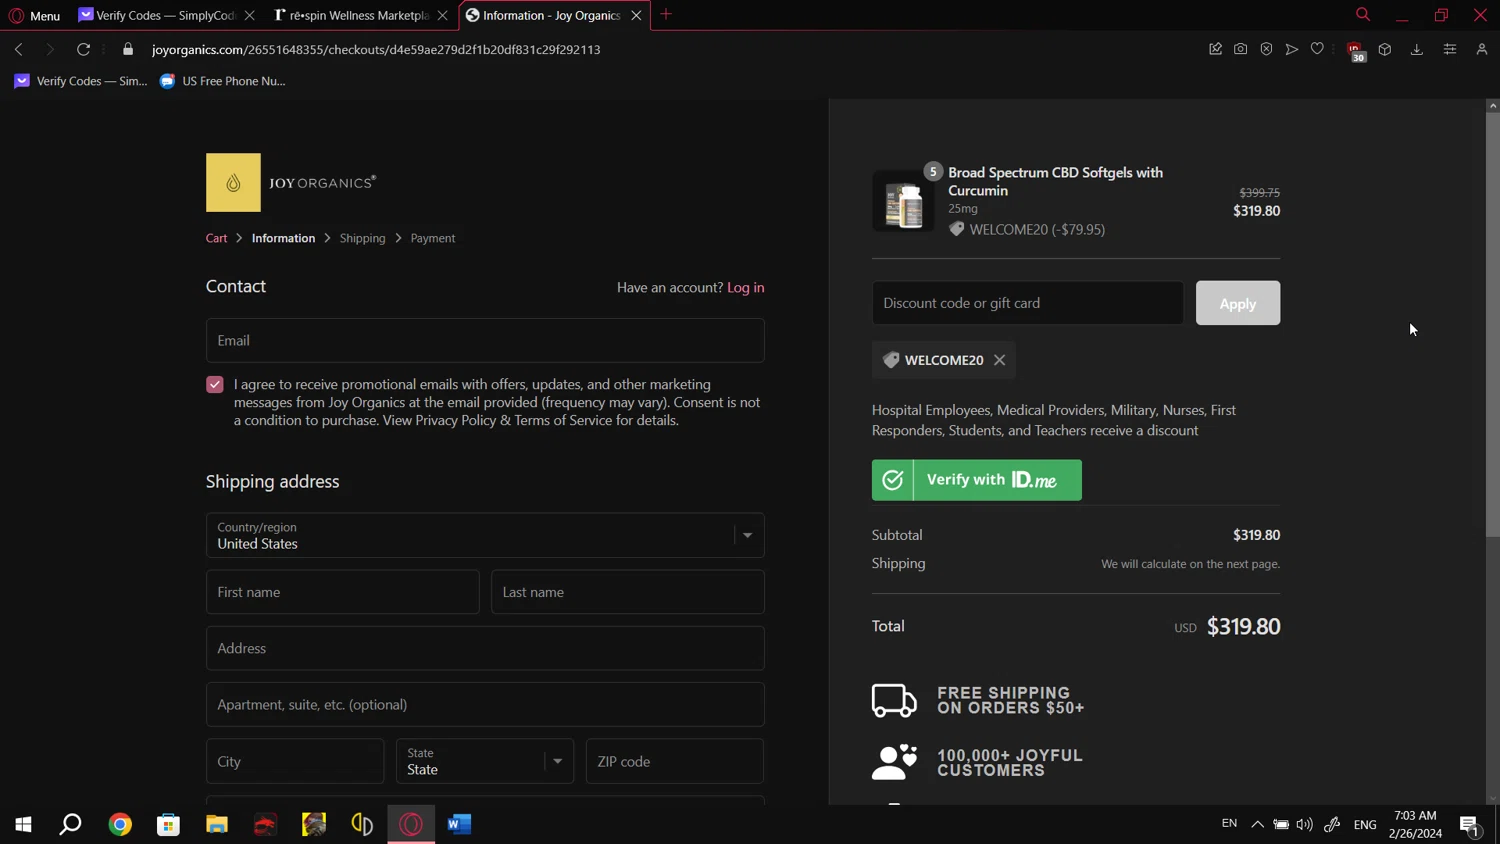Click the address bar URL

376,49
